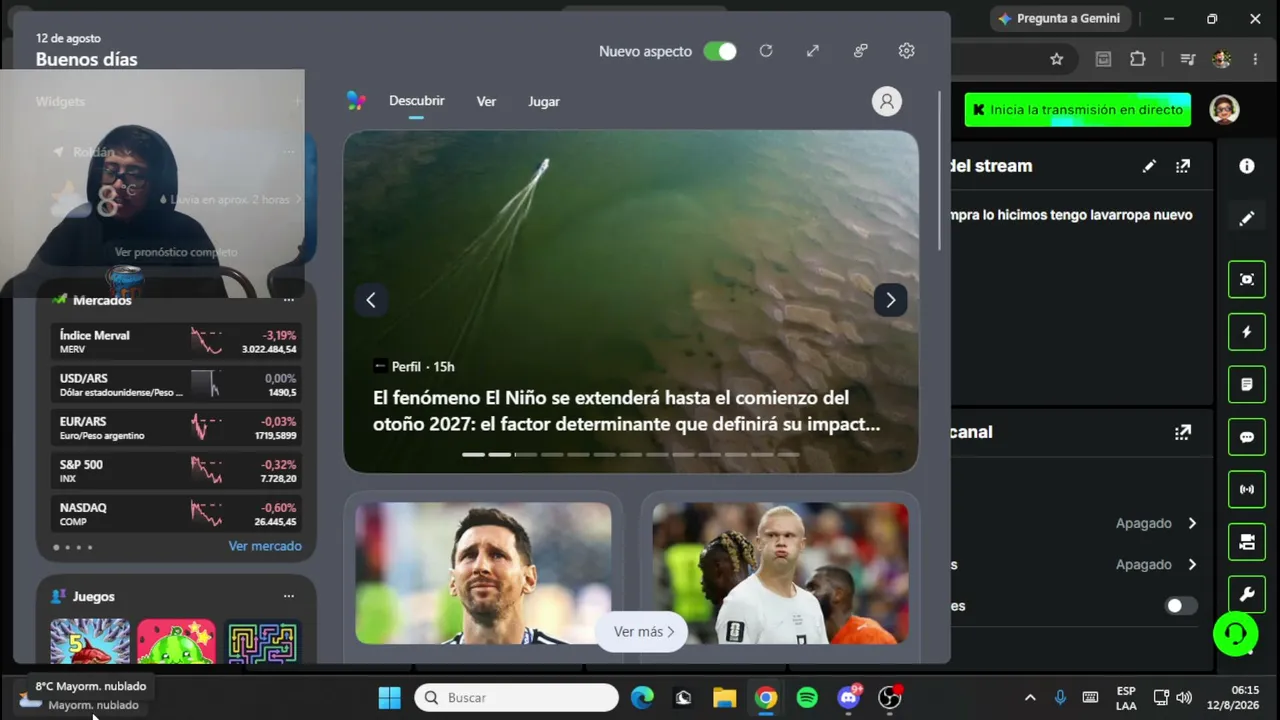The width and height of the screenshot is (1280, 720).
Task: Pop out the 'canal' panel
Action: (1183, 432)
